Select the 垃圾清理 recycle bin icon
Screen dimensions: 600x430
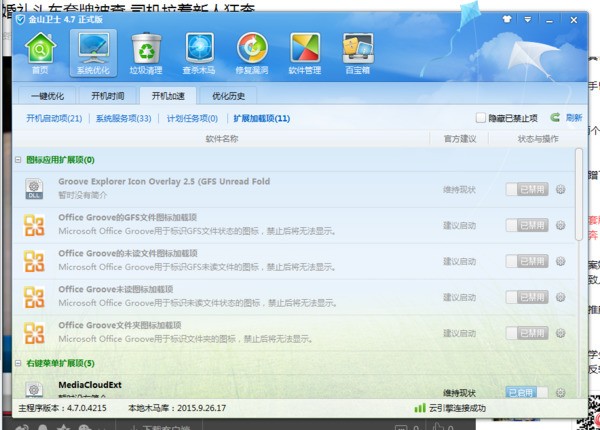pyautogui.click(x=146, y=48)
